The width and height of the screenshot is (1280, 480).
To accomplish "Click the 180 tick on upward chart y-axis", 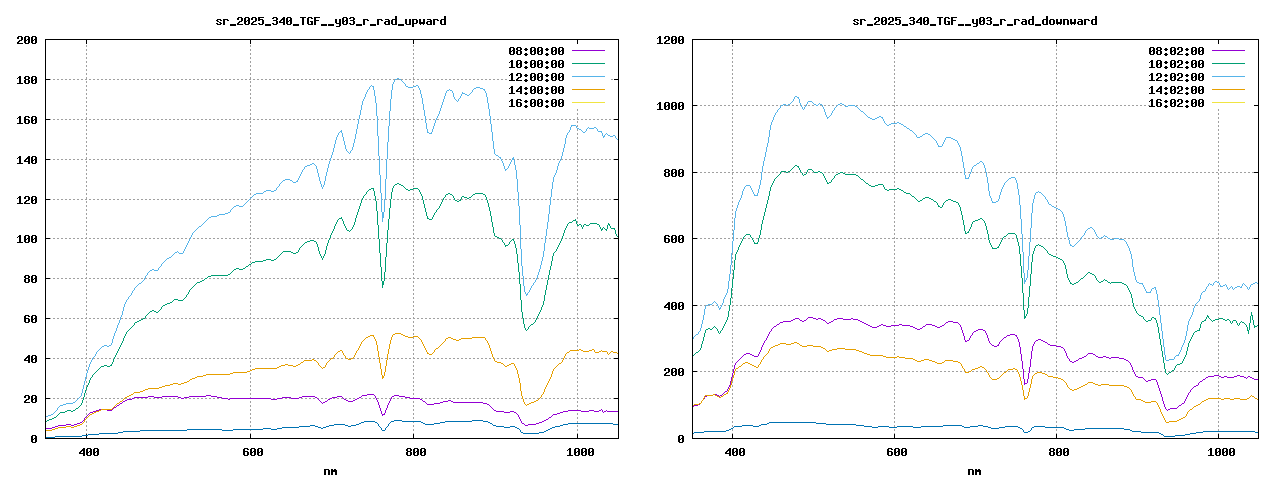I will (x=27, y=80).
